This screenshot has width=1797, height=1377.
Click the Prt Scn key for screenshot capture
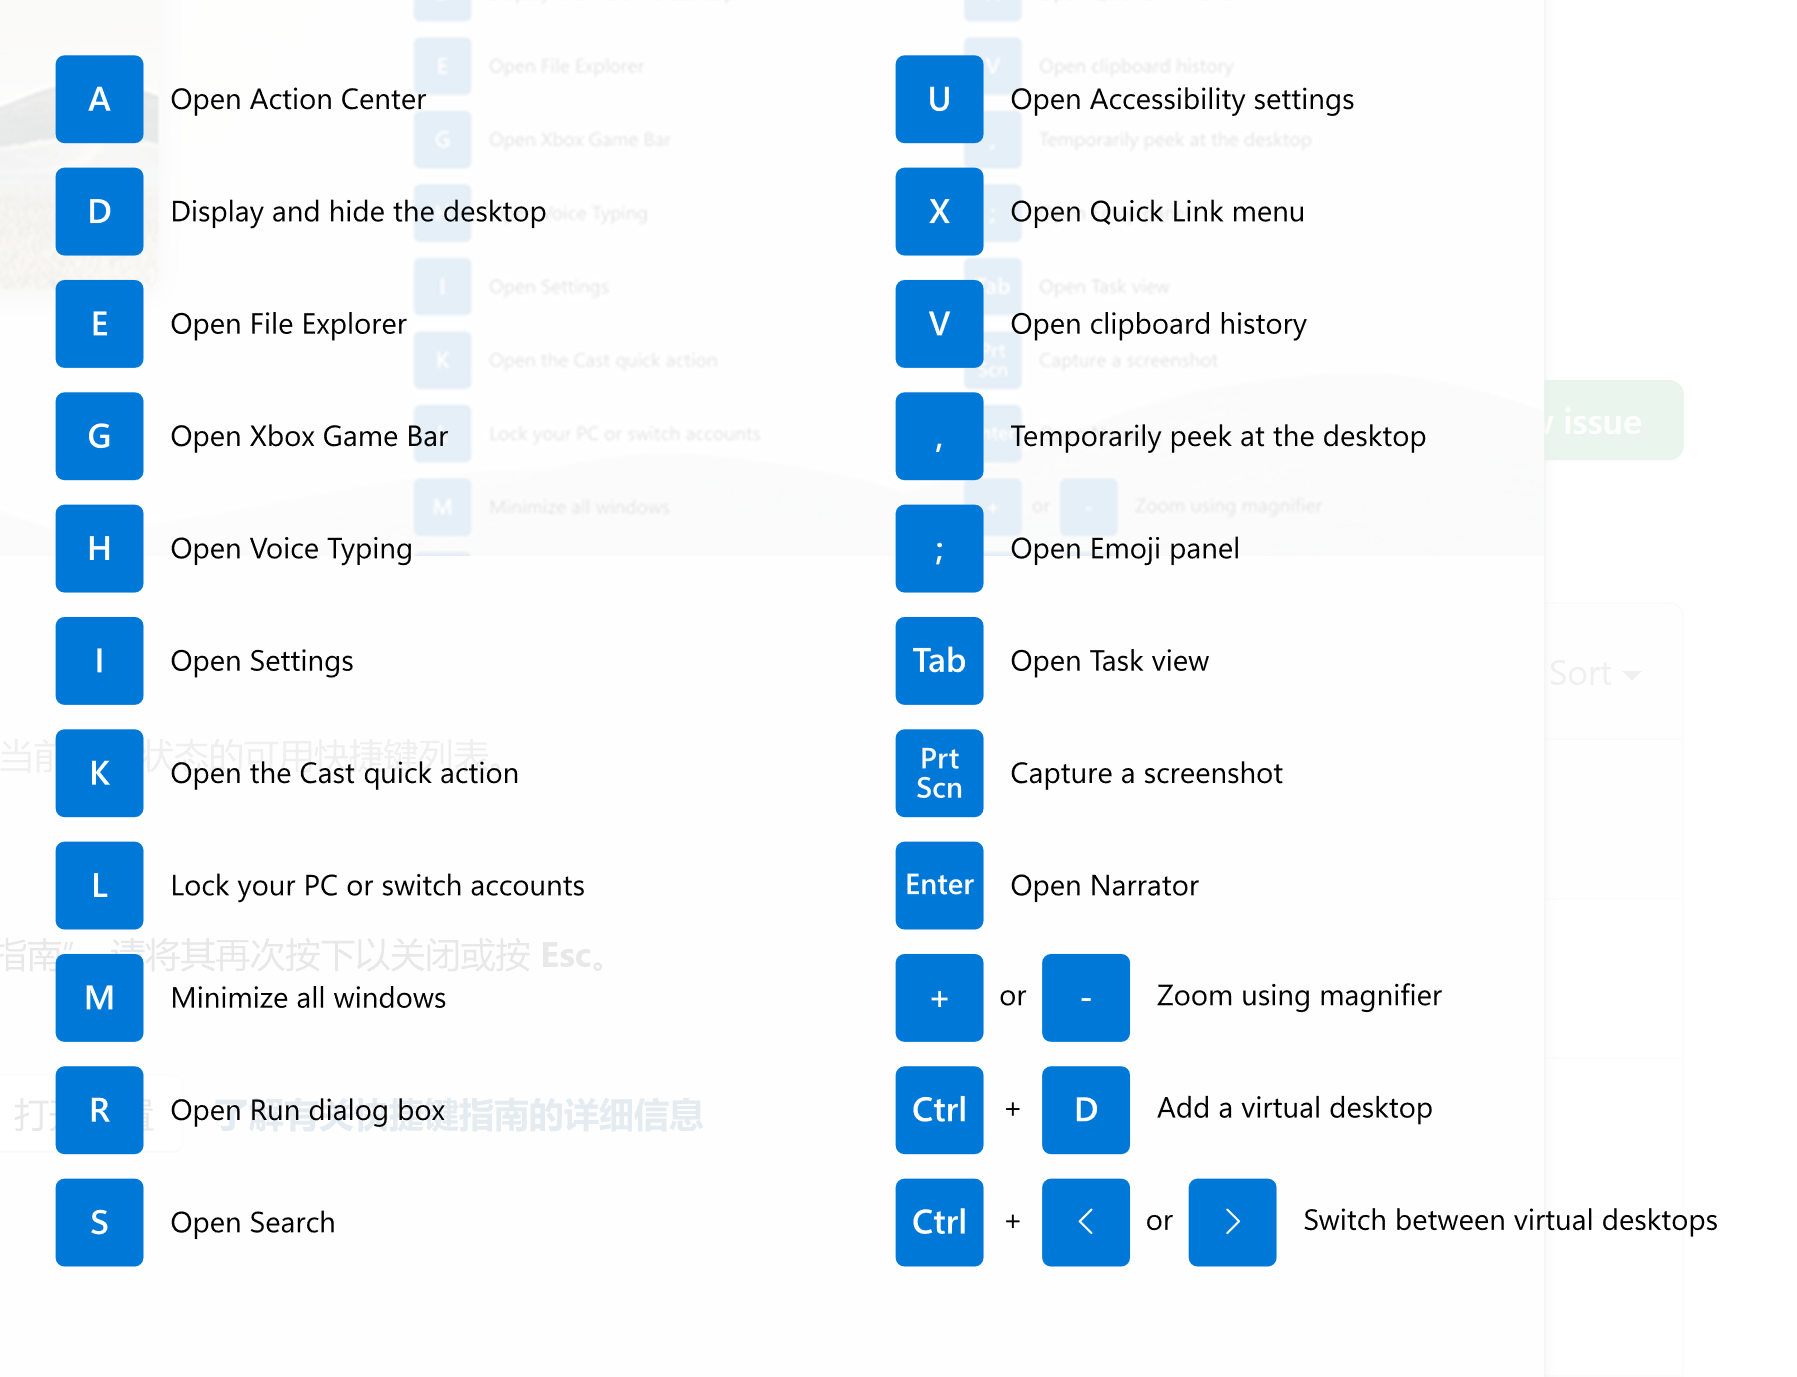point(938,773)
